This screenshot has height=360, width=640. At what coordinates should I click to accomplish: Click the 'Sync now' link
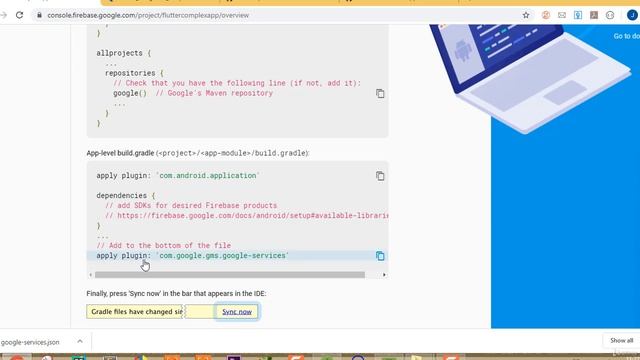[237, 312]
